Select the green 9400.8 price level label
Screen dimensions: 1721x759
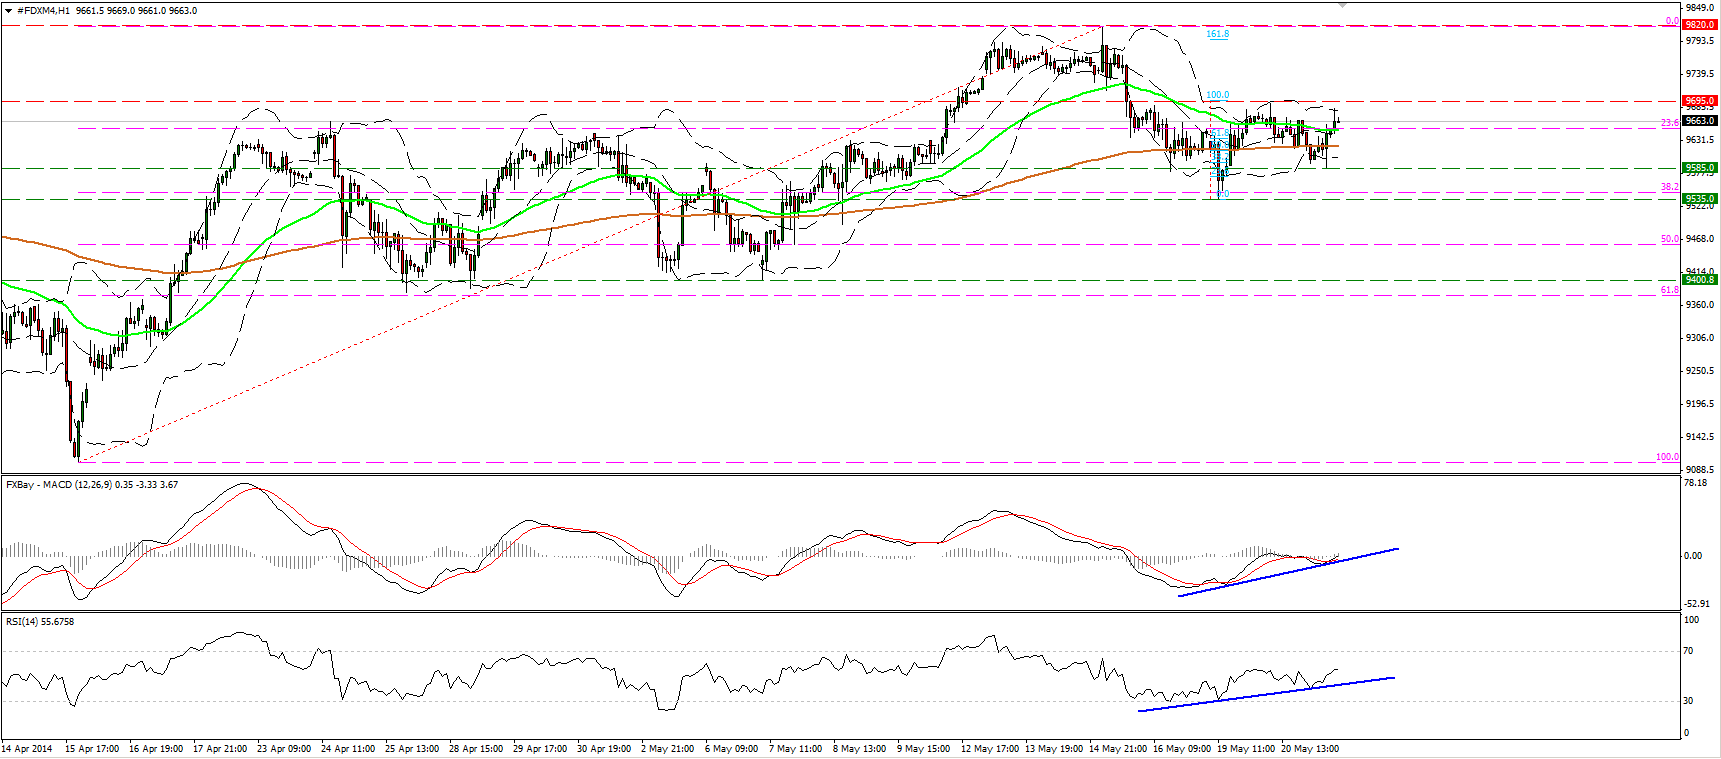click(1700, 280)
